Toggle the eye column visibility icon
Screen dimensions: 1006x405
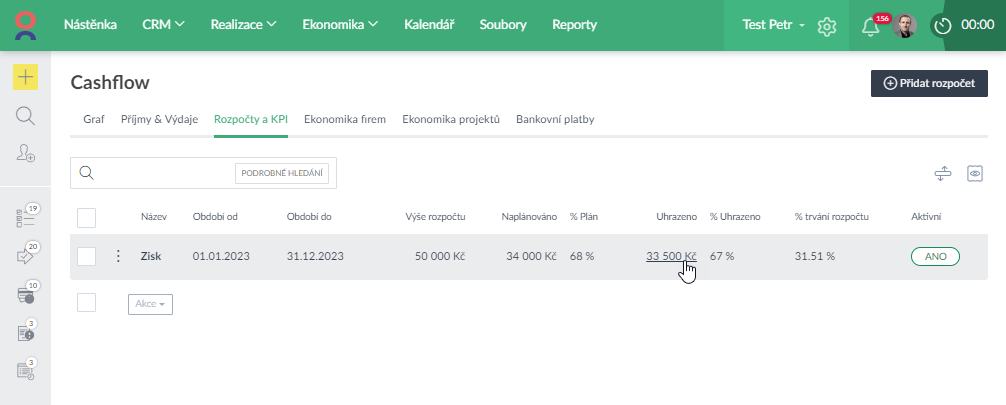pyautogui.click(x=975, y=173)
